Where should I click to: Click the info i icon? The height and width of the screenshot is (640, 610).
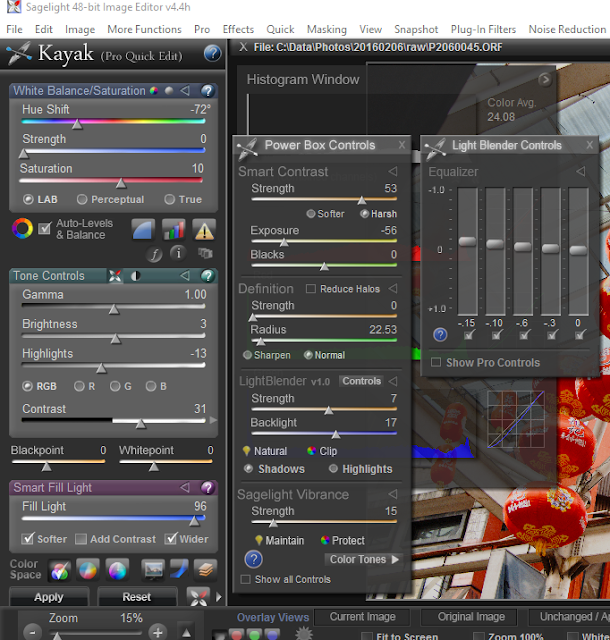(178, 253)
